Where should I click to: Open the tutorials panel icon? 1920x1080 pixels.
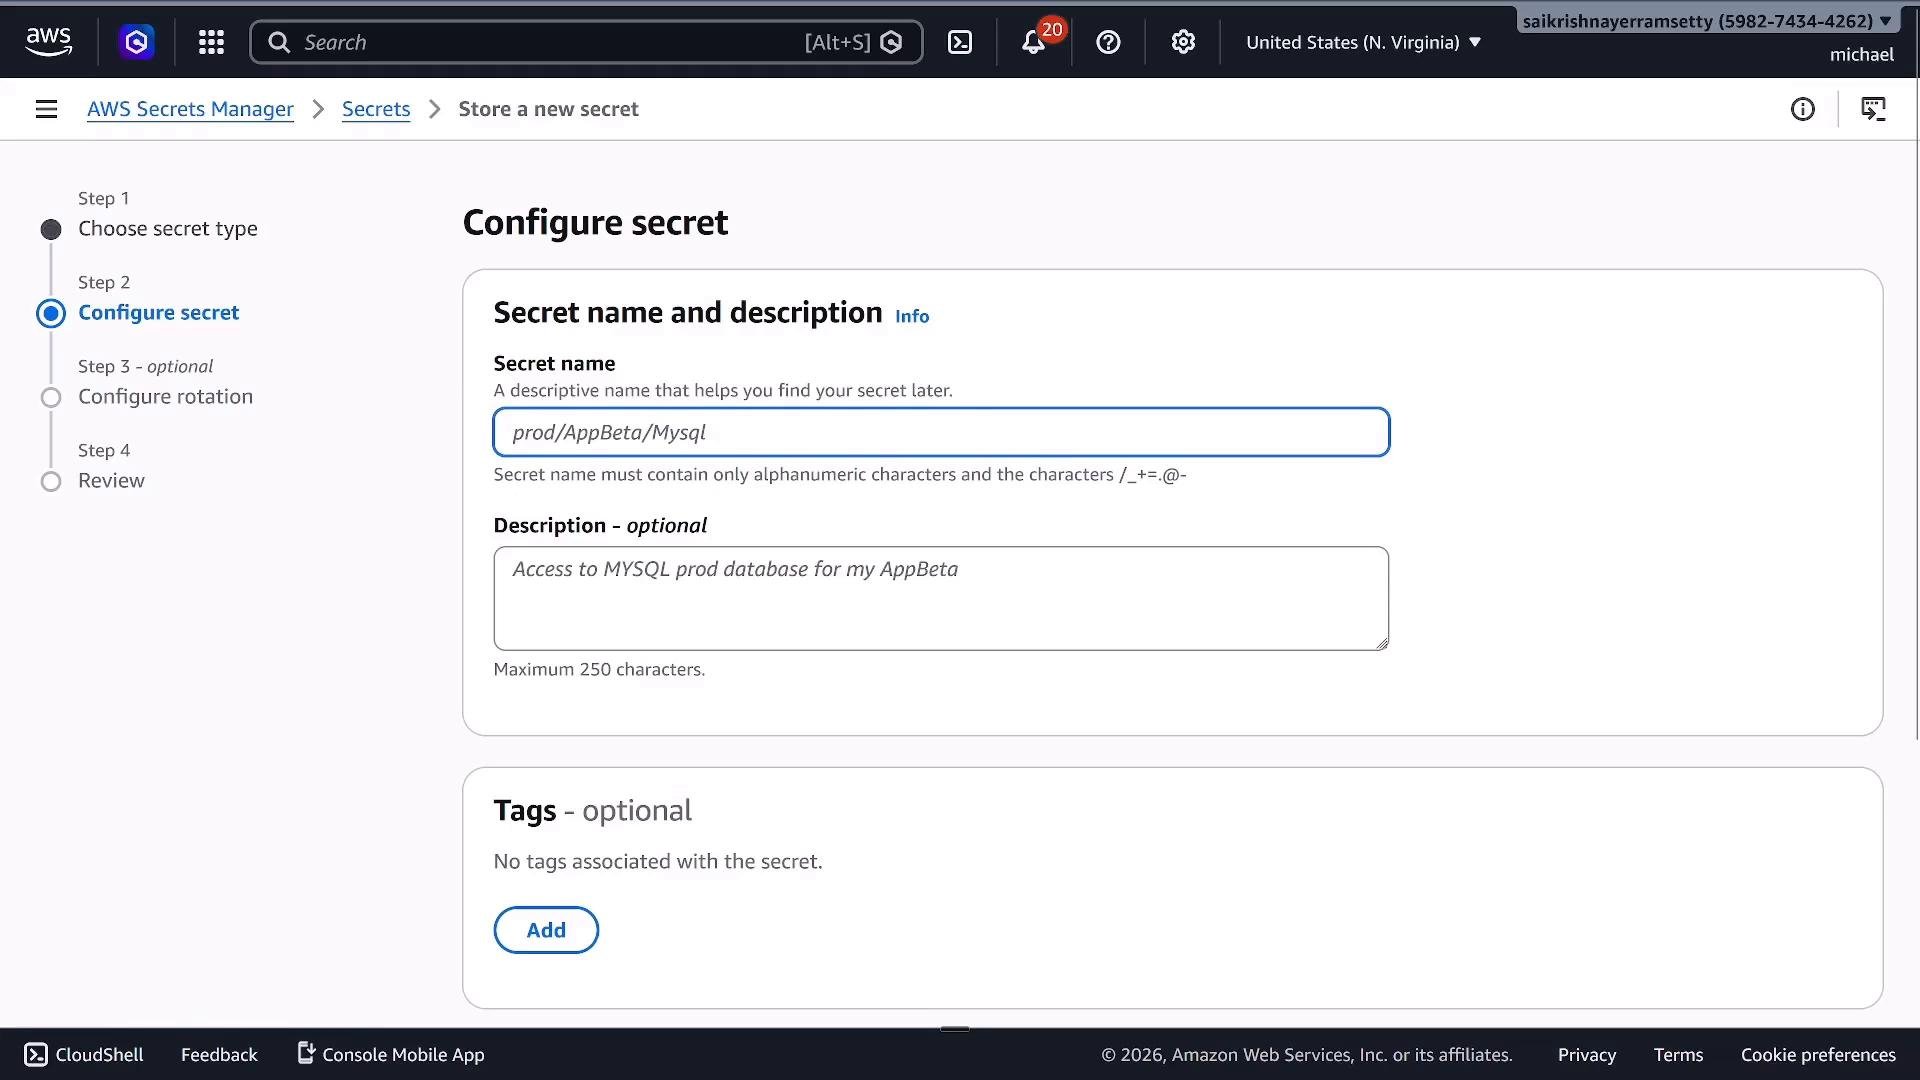[1873, 109]
